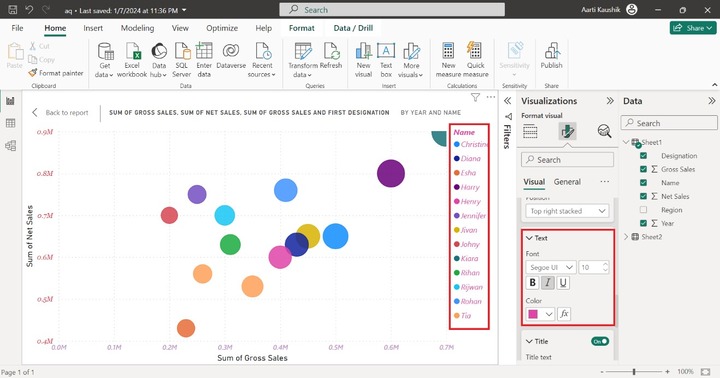
Task: Open Get data in the ribbon
Action: pyautogui.click(x=105, y=60)
